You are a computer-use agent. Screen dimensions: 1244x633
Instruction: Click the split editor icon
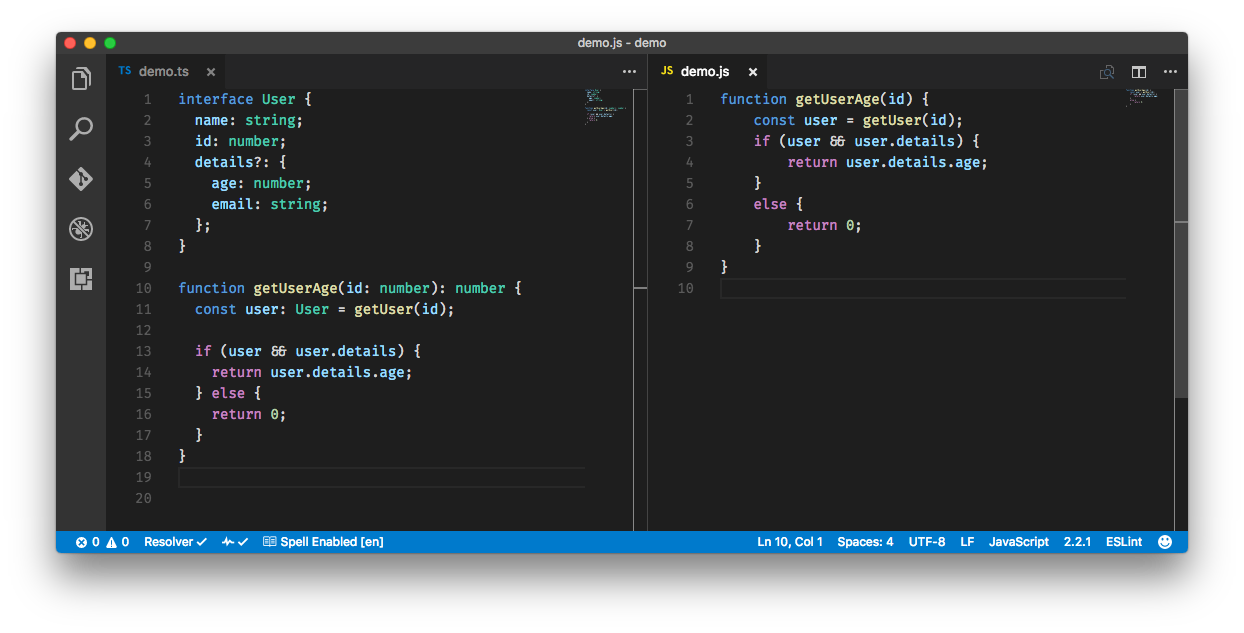coord(1139,72)
